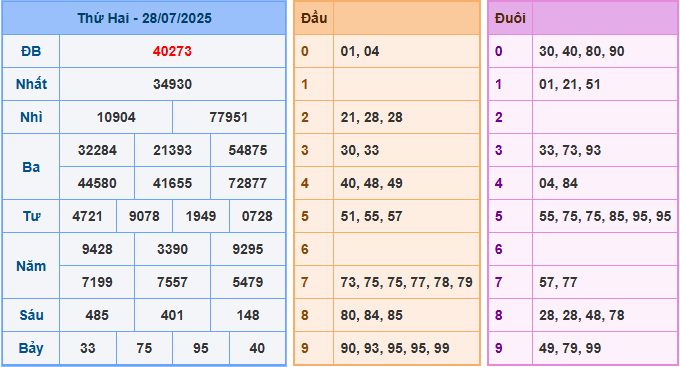The width and height of the screenshot is (680, 367).
Task: Select second prize number 77951
Action: pyautogui.click(x=229, y=117)
